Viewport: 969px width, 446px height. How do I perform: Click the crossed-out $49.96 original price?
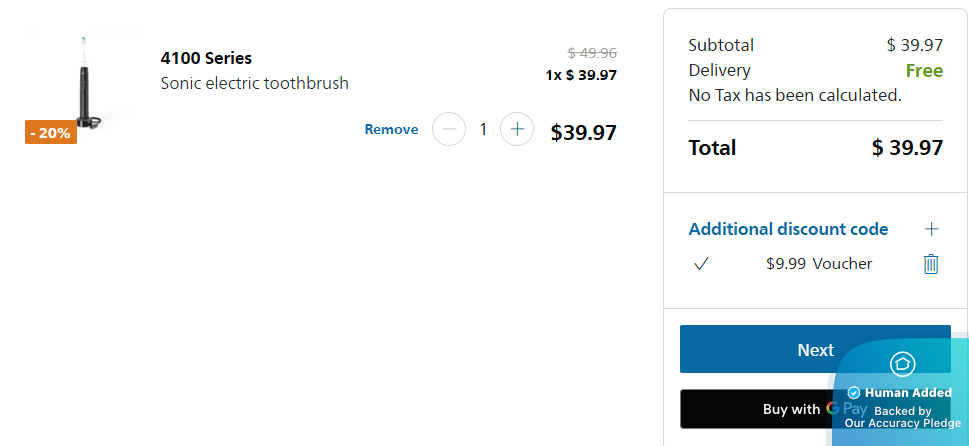(x=592, y=53)
